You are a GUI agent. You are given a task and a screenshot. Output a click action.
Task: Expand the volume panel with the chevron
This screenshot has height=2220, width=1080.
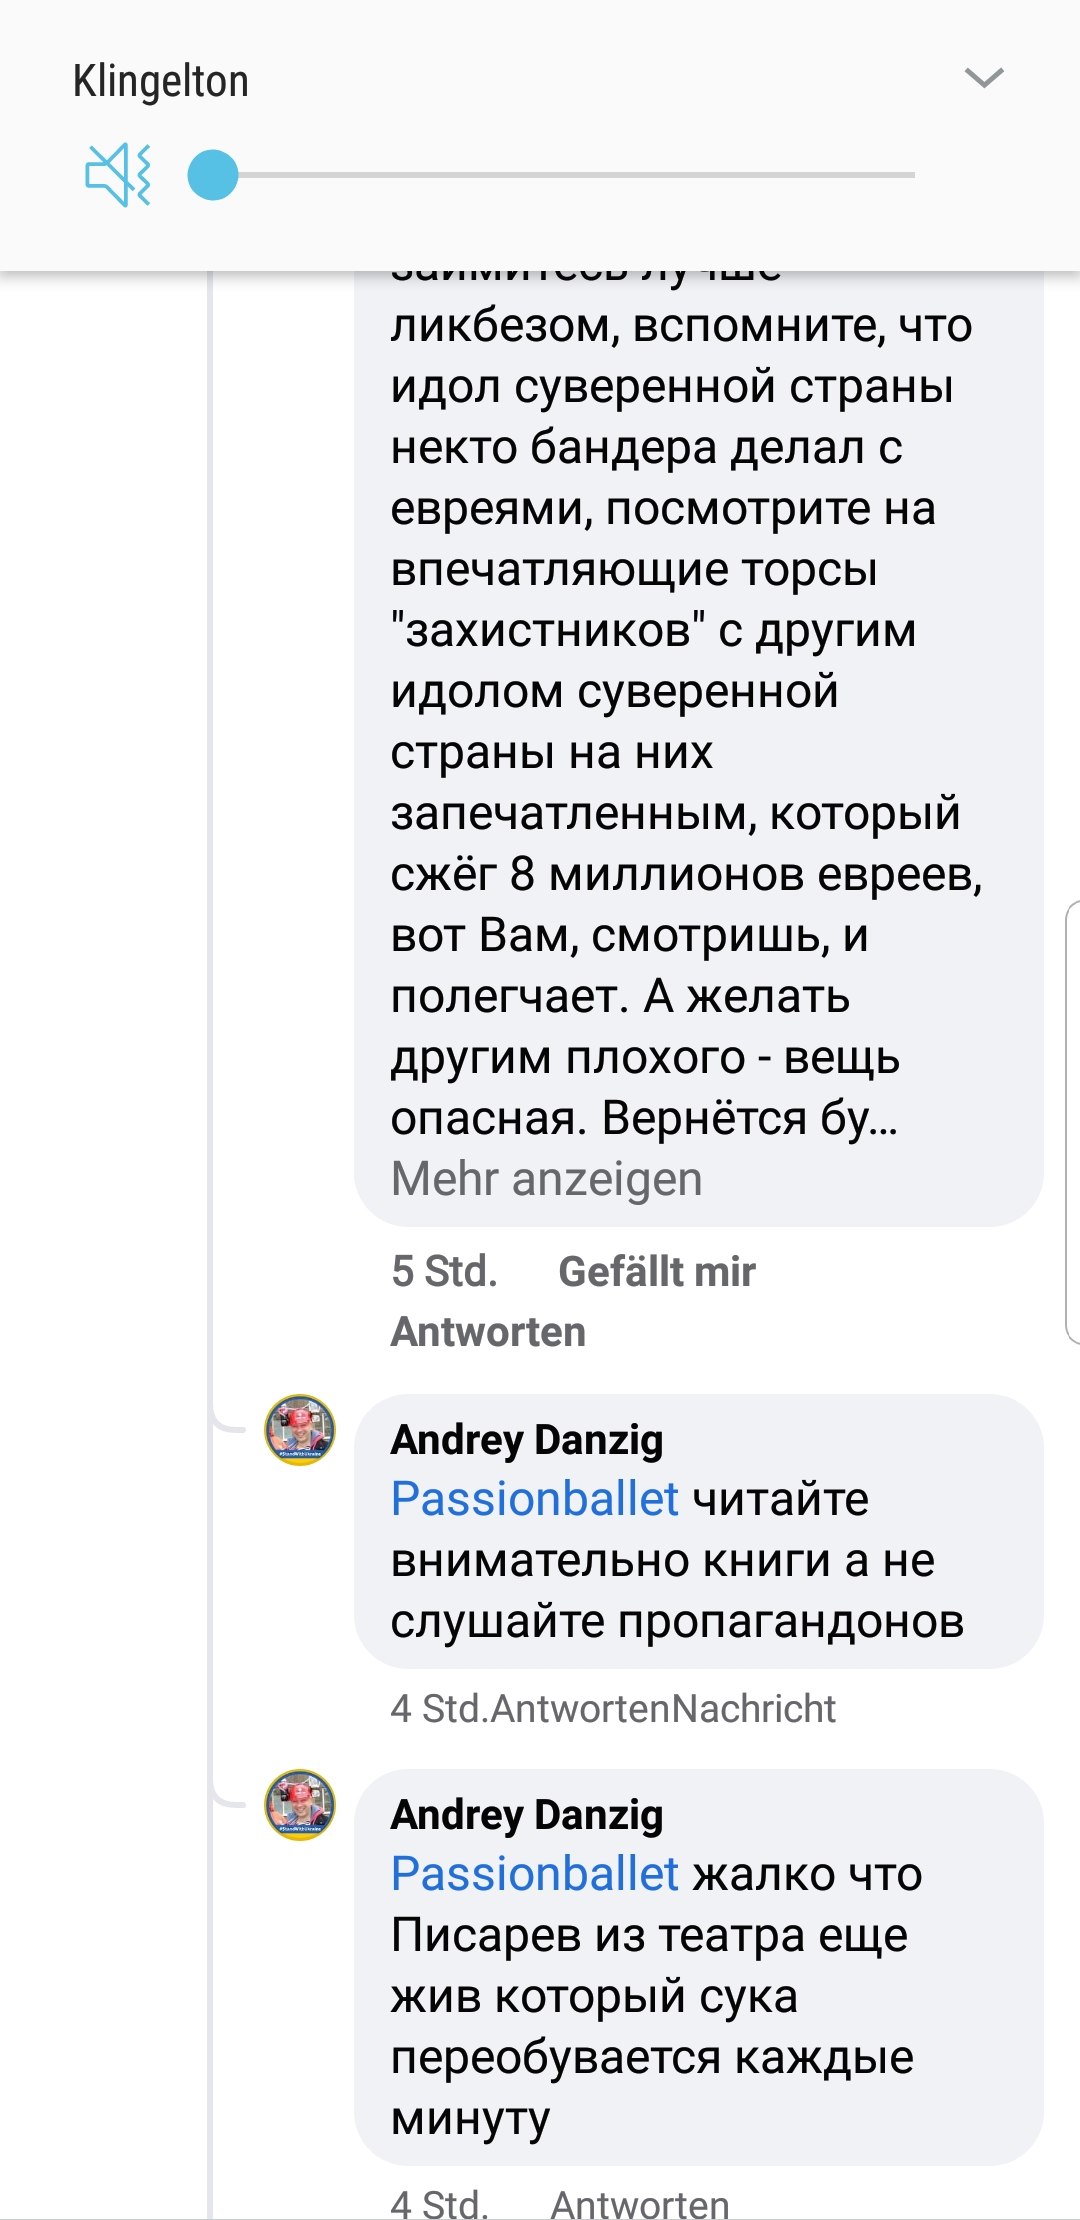pos(984,78)
